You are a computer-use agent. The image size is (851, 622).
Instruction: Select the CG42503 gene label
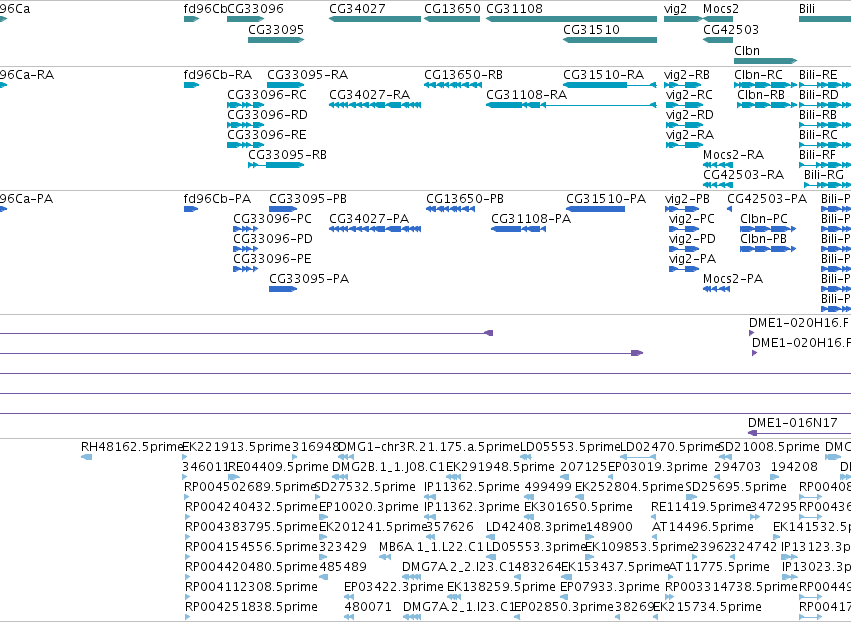(x=731, y=29)
